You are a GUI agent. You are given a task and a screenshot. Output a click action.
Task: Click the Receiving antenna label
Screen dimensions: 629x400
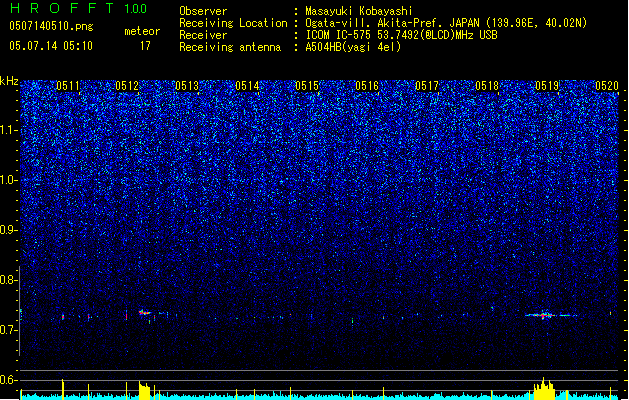230,47
